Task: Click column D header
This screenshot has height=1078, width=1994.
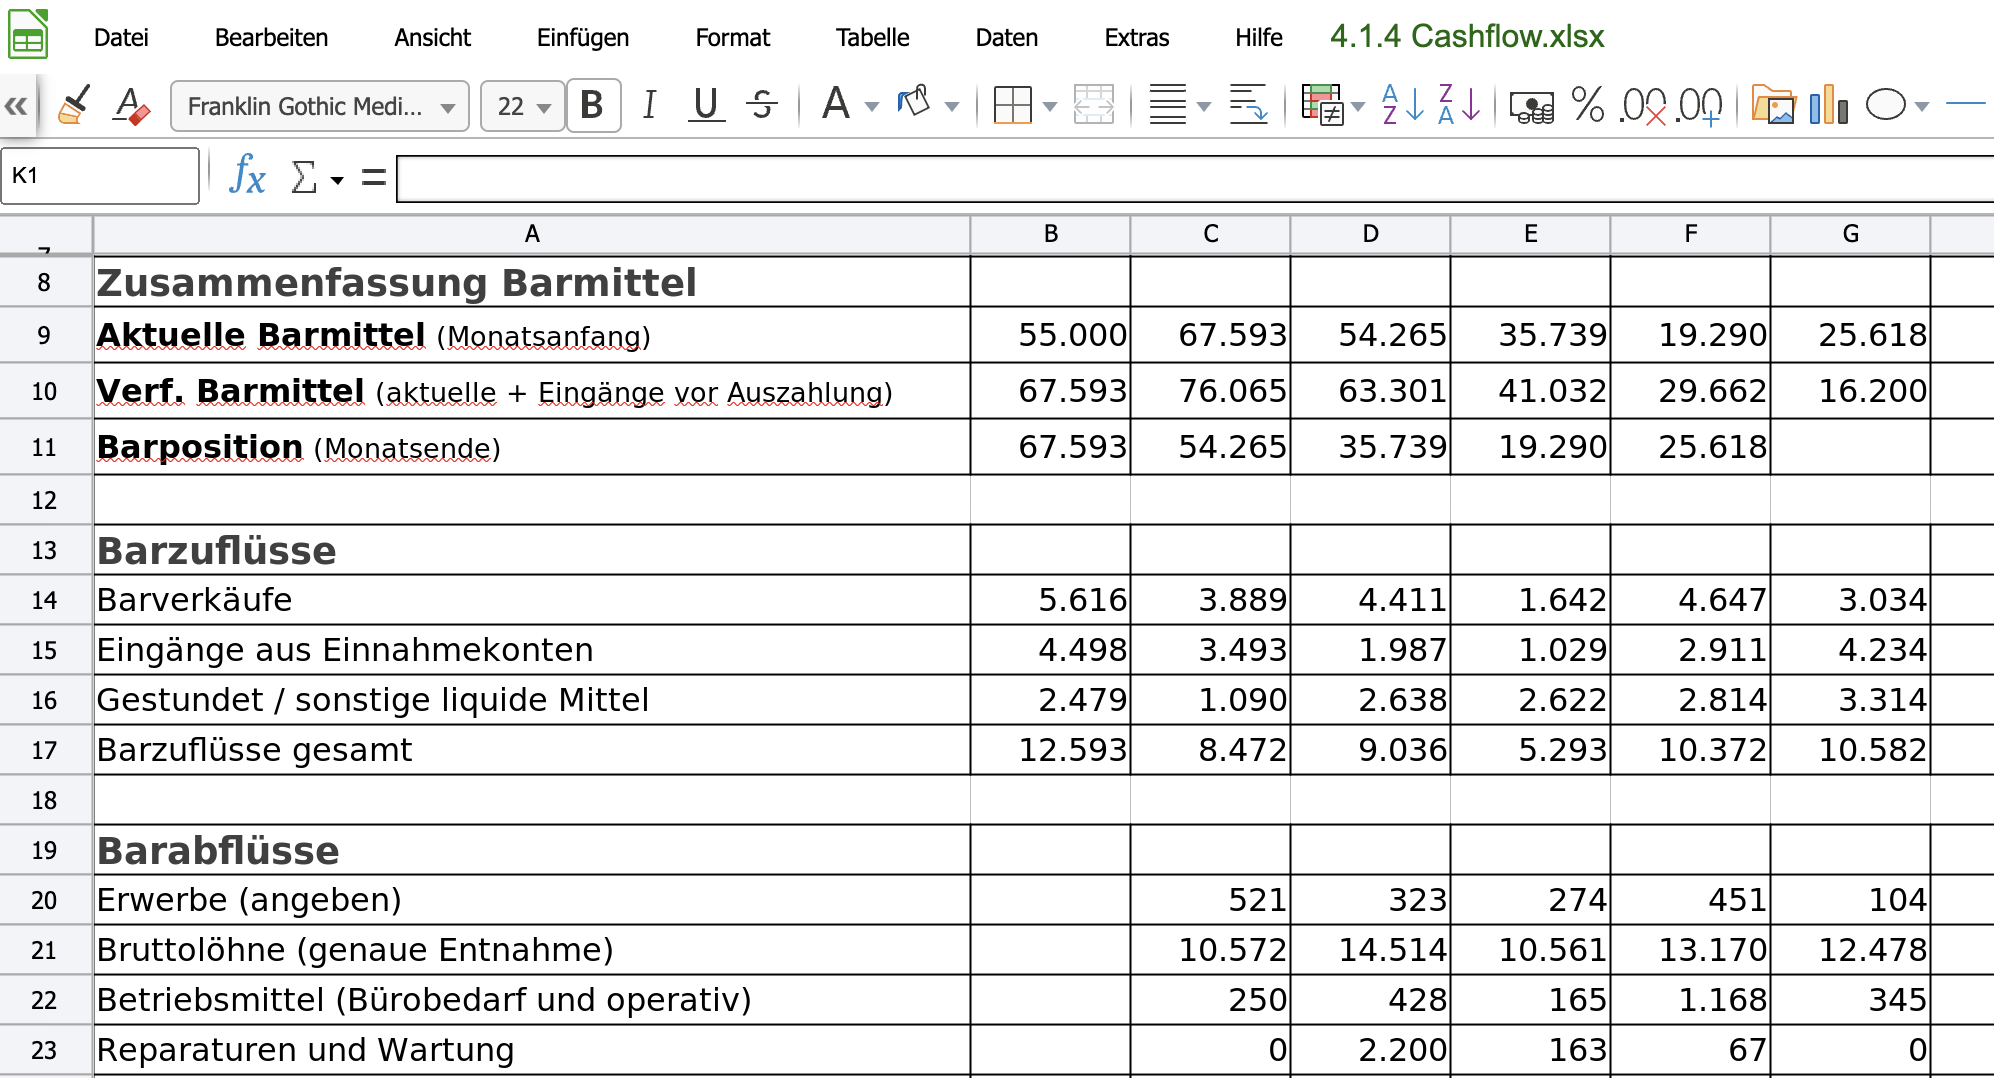Action: tap(1370, 234)
